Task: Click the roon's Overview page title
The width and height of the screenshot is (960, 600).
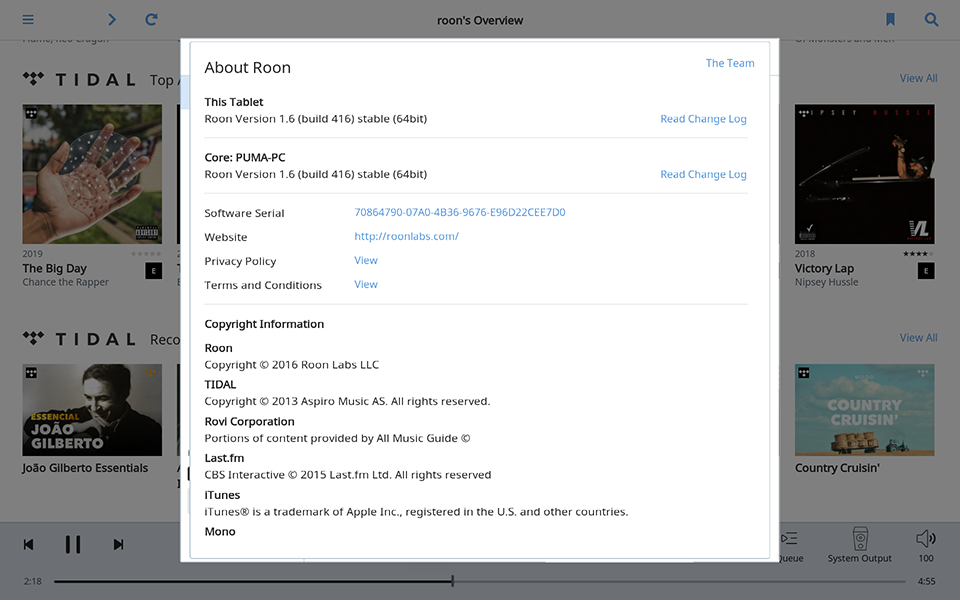Action: [x=480, y=20]
